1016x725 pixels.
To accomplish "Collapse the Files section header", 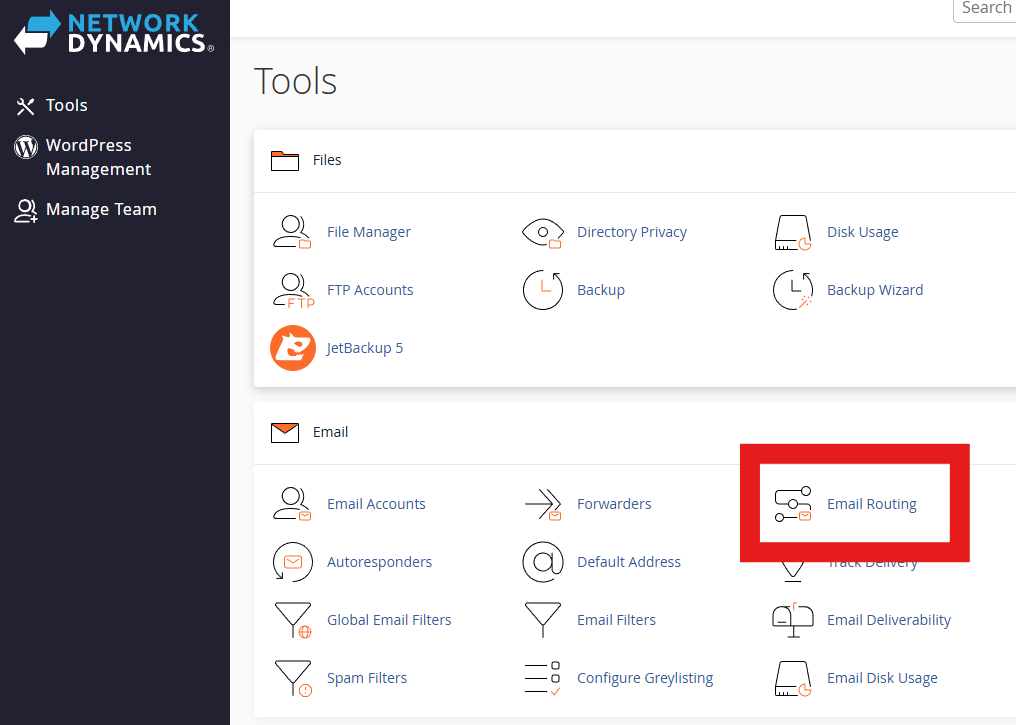I will point(327,160).
